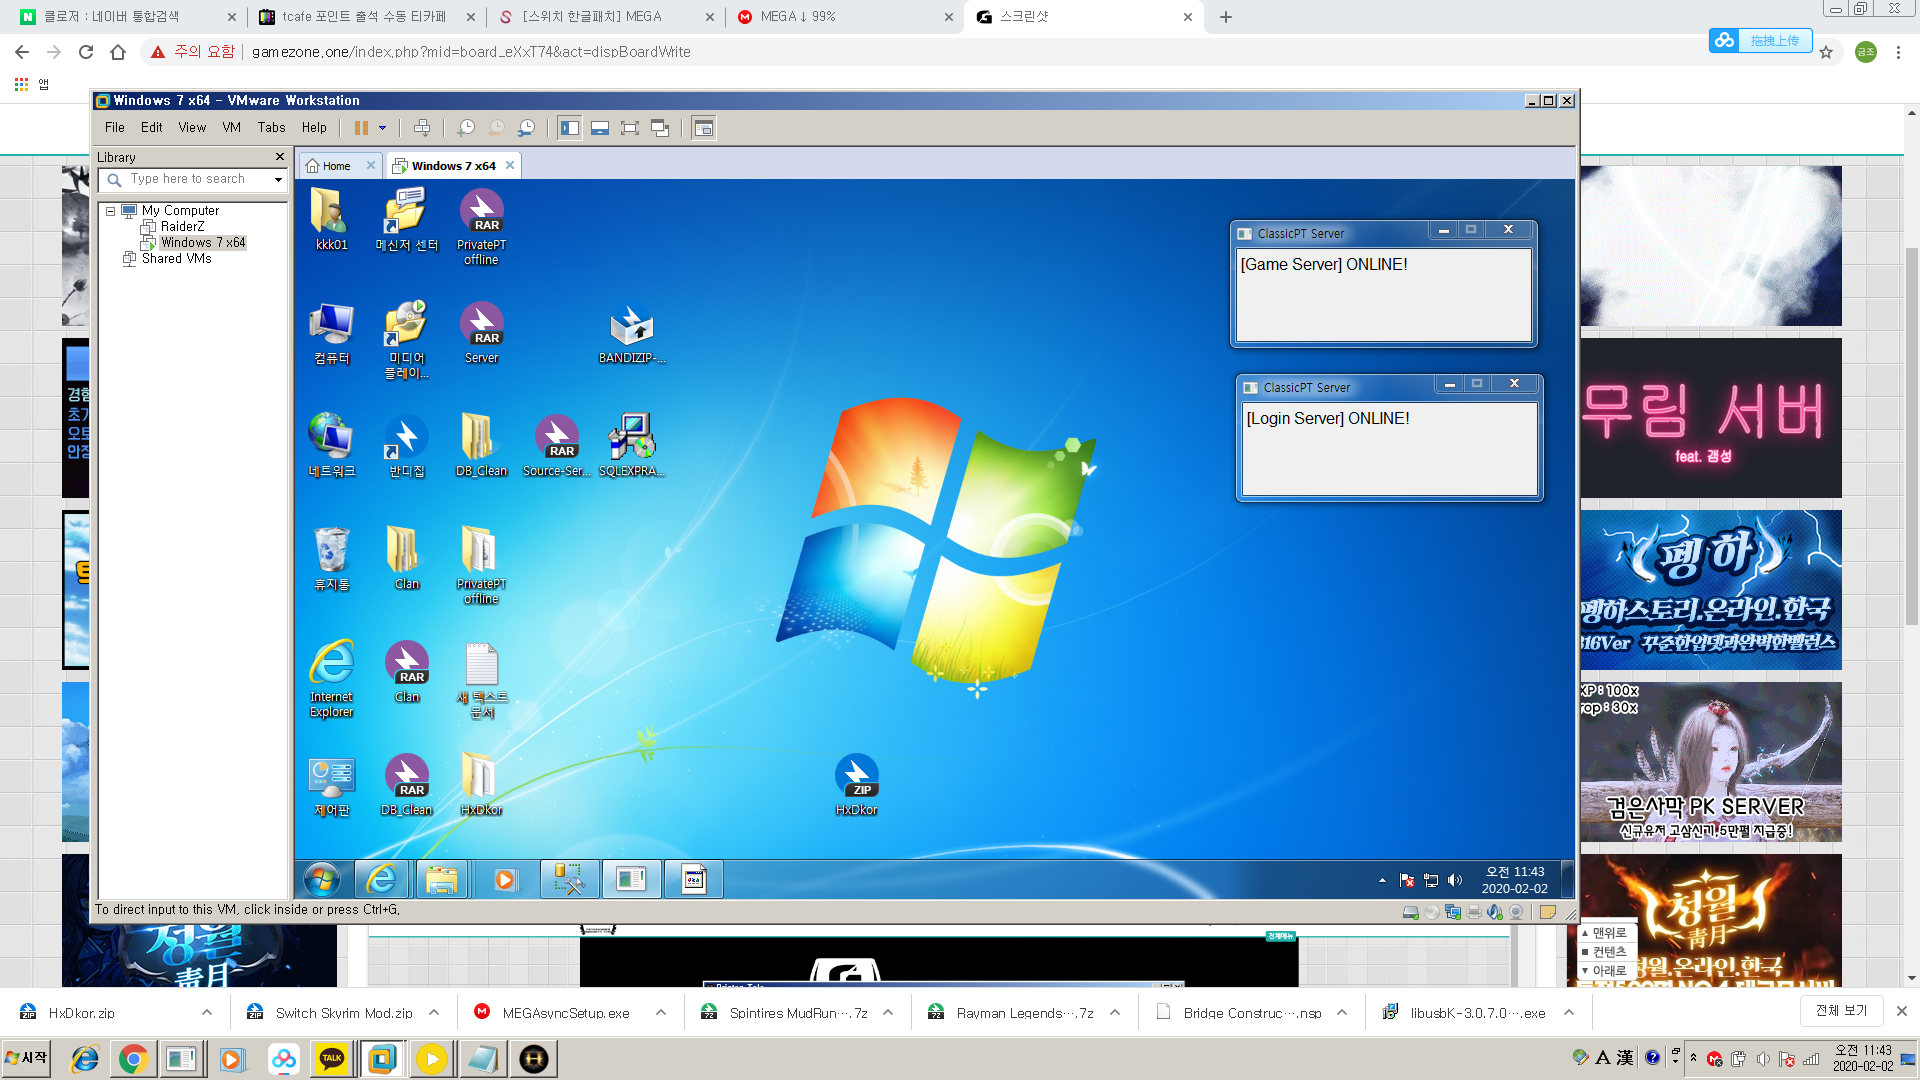
Task: Open the Tabs menu in VMware
Action: [271, 127]
